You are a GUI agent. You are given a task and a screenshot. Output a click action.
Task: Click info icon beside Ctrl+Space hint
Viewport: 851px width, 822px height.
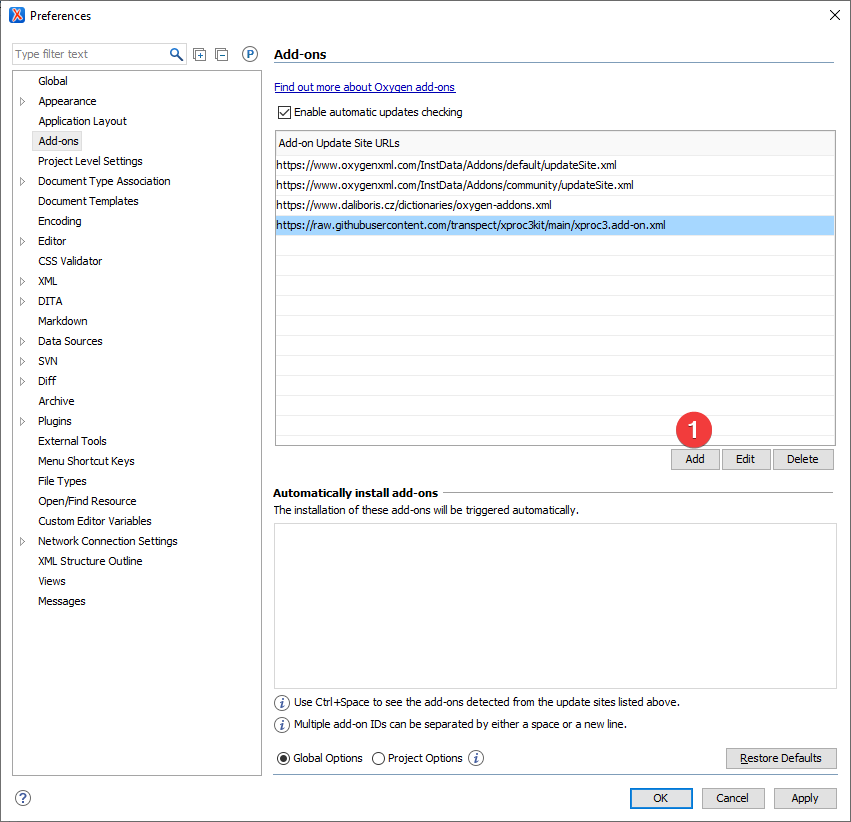pyautogui.click(x=282, y=703)
